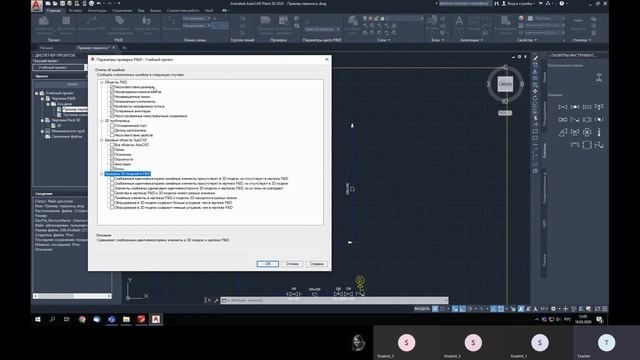Image resolution: width=640 pixels, height=360 pixels.
Task: Click the Project Manager horizontal scrollbar
Action: (x=72, y=296)
